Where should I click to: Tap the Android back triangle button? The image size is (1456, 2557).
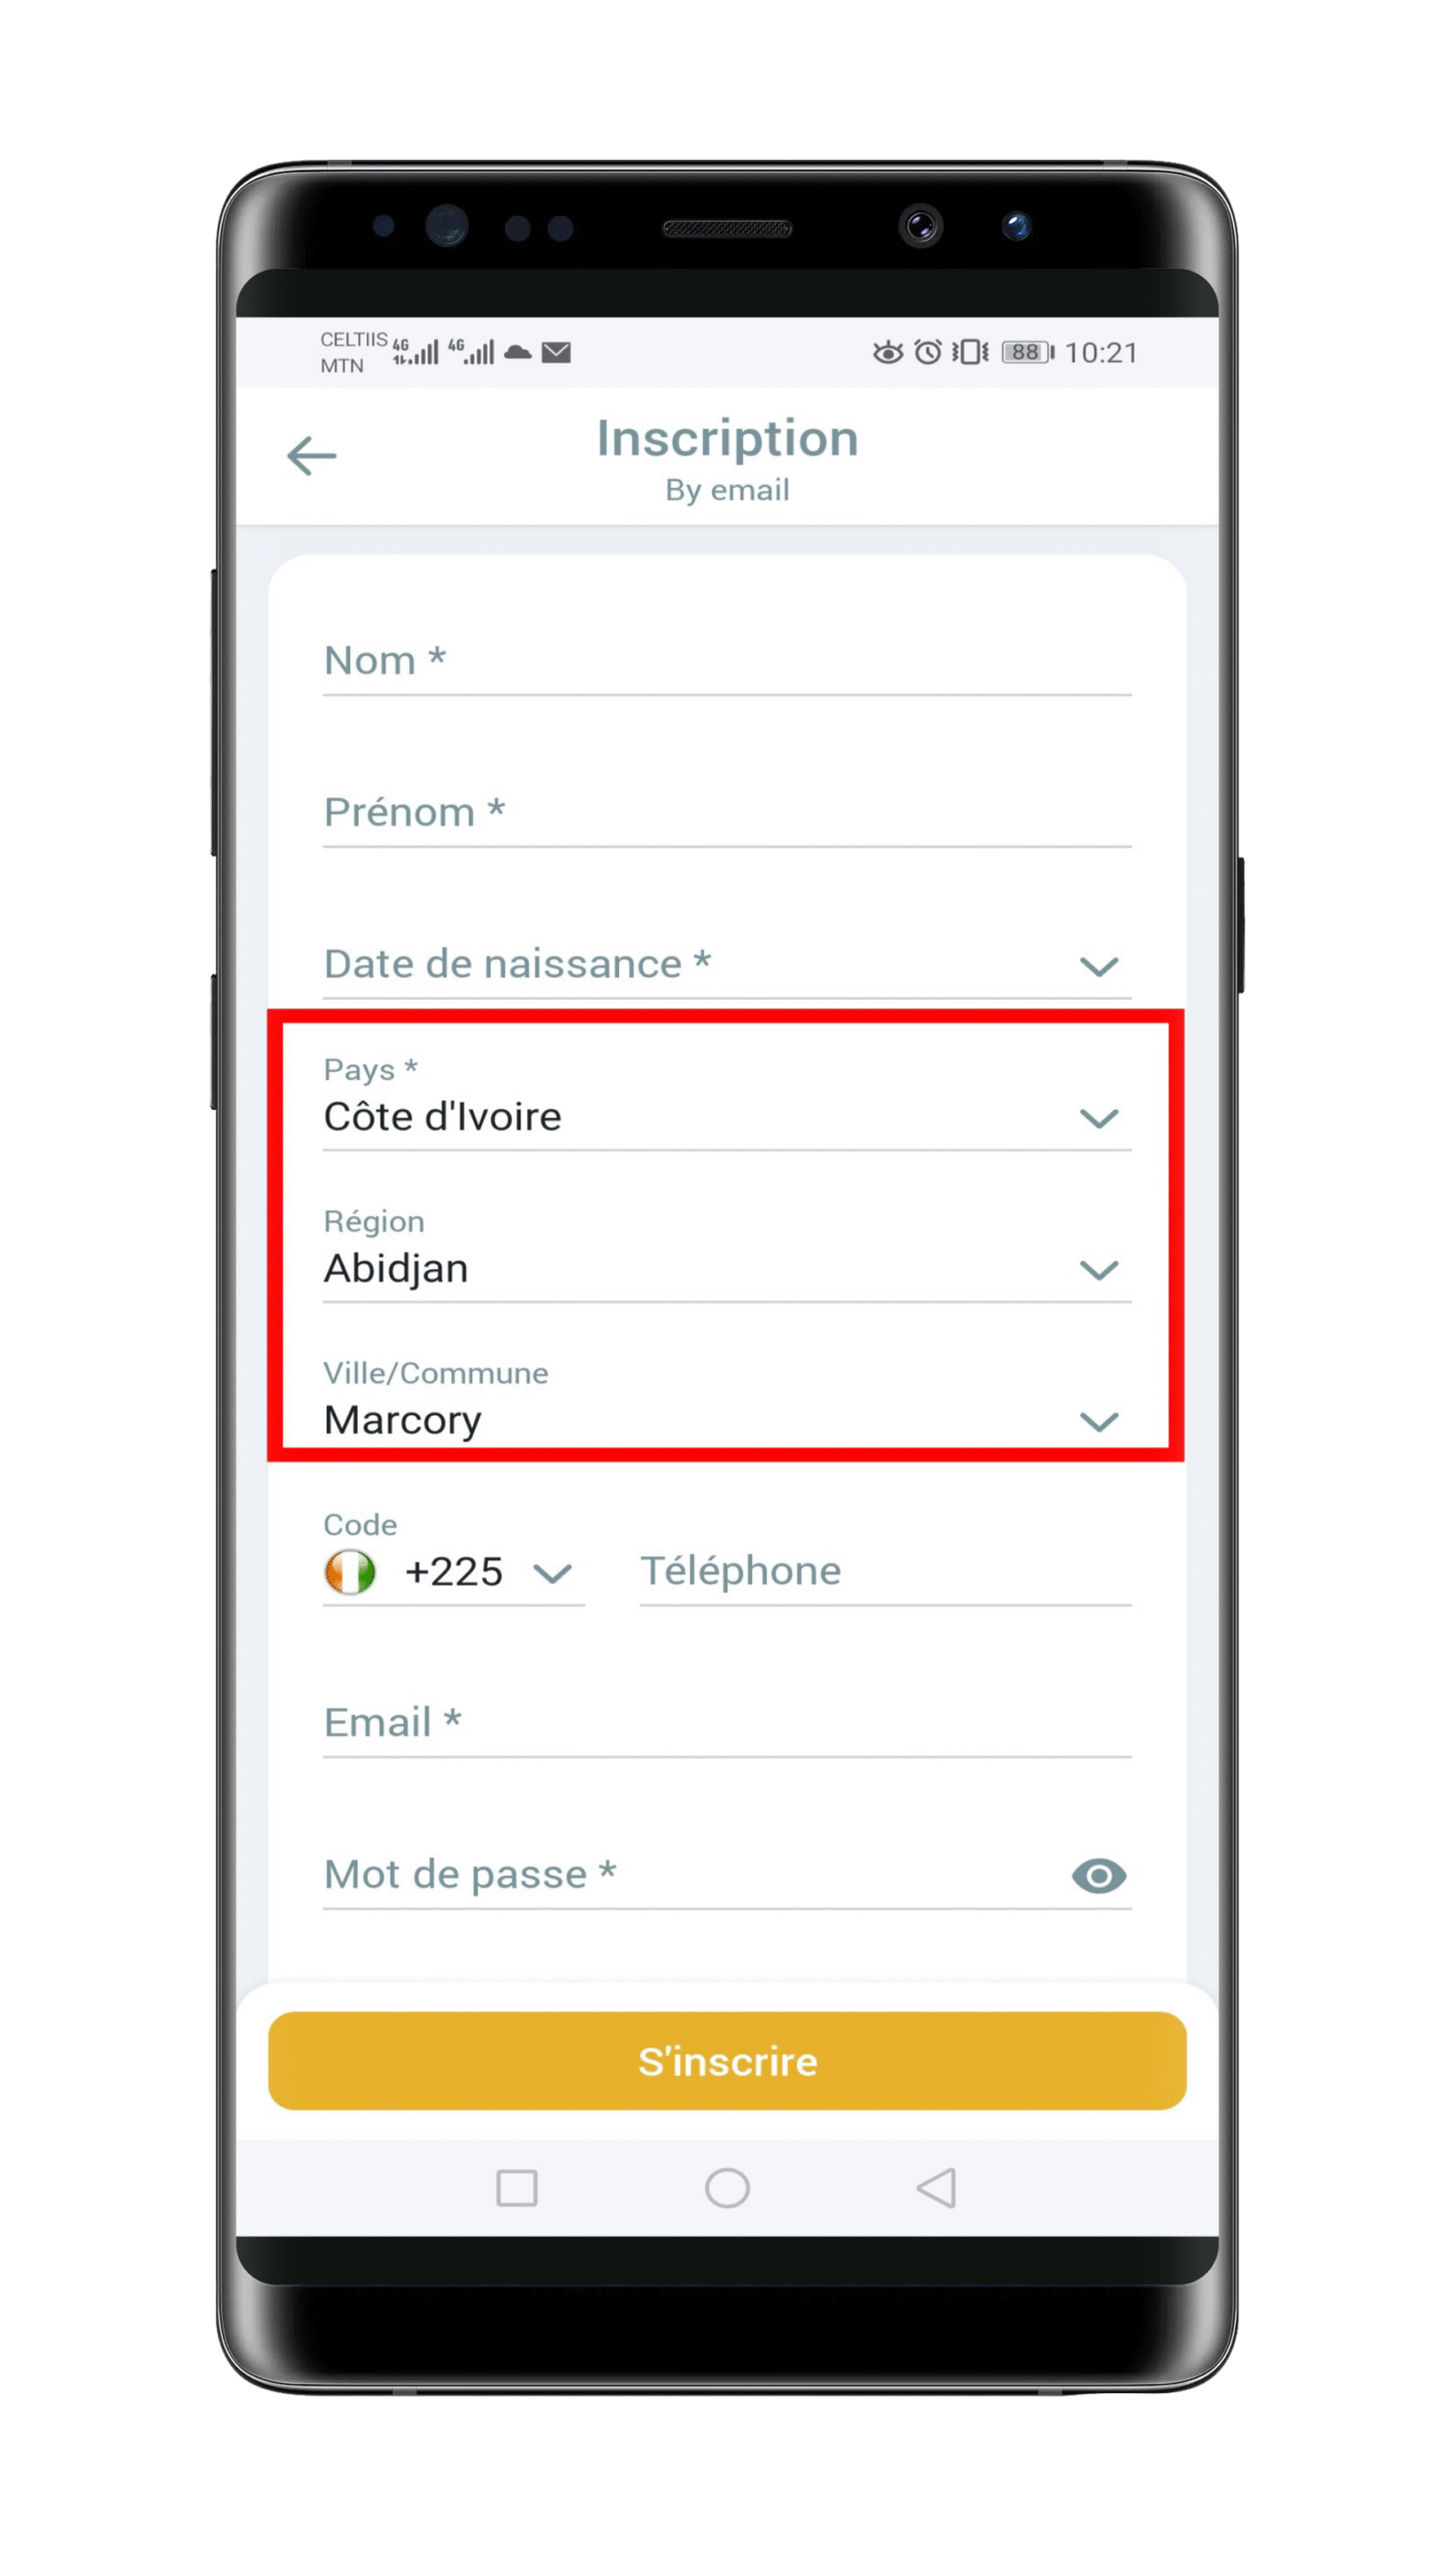coord(936,2187)
